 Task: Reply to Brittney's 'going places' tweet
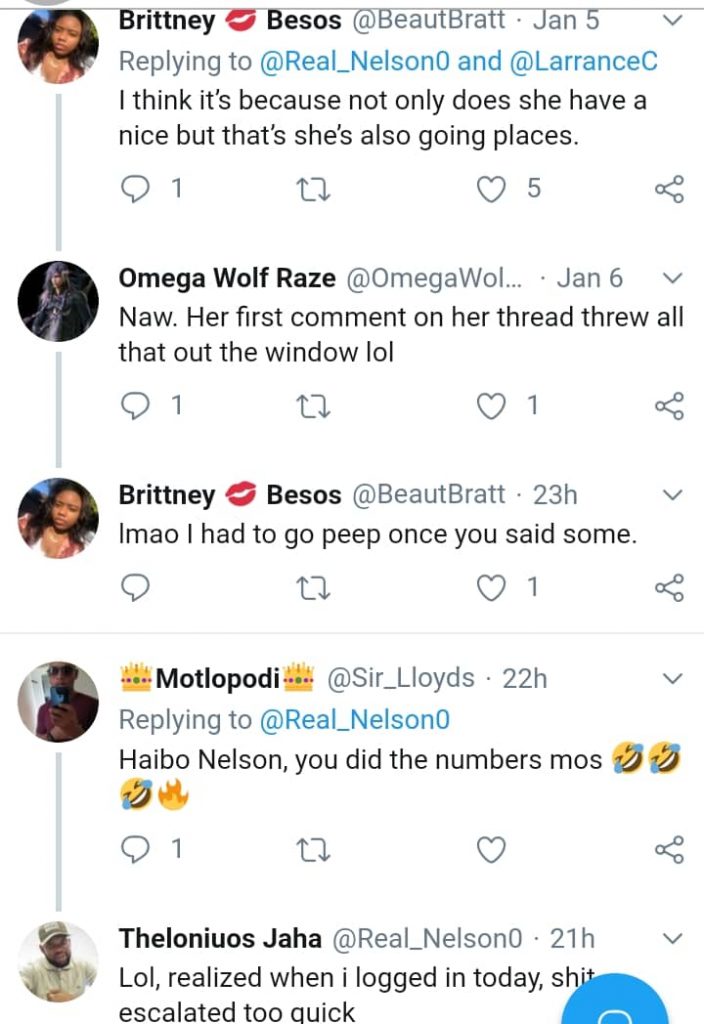pyautogui.click(x=134, y=188)
